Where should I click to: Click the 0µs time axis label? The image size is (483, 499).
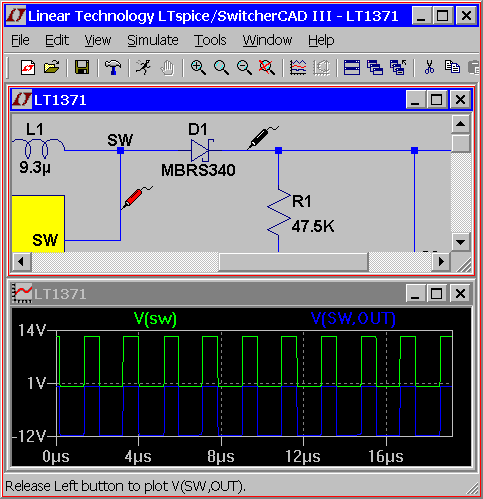click(56, 456)
